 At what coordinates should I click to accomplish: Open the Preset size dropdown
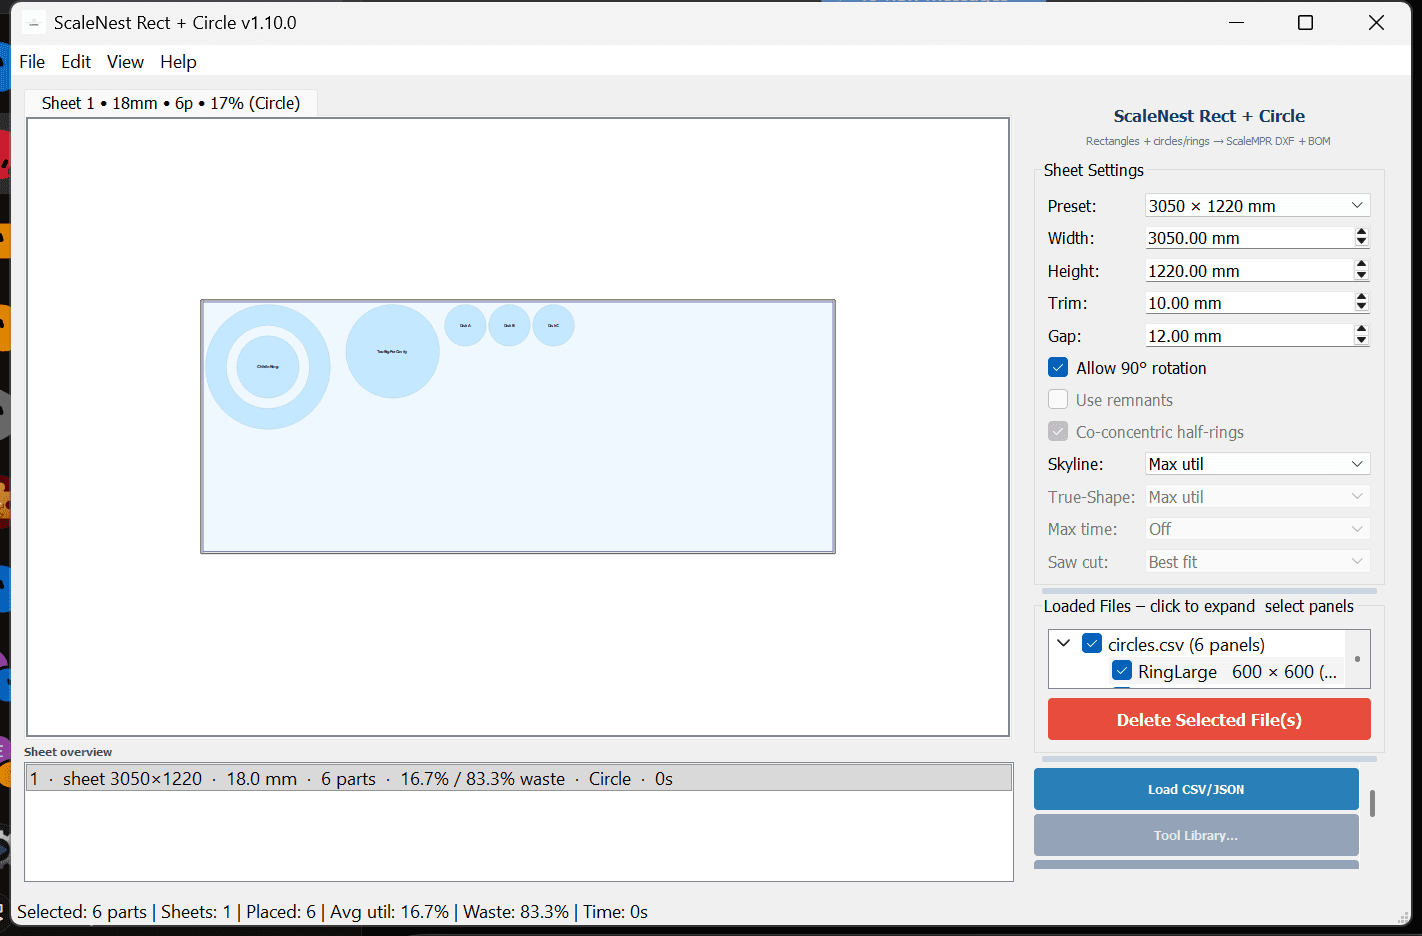[x=1257, y=206]
